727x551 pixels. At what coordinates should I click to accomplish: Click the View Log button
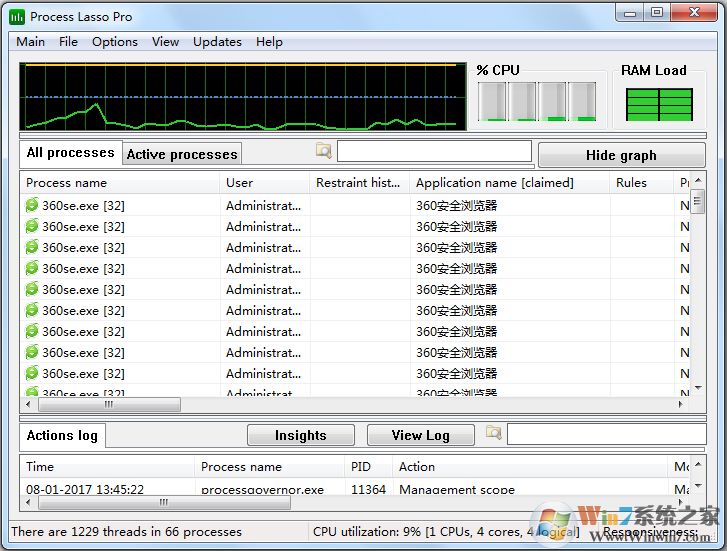420,435
